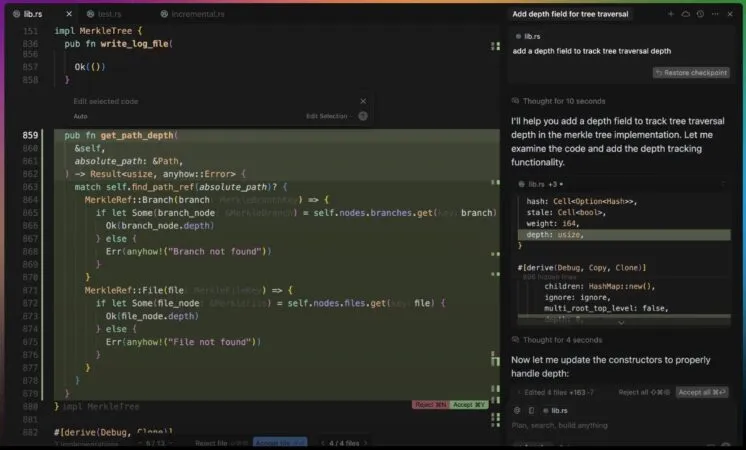The height and width of the screenshot is (450, 746).
Task: Click line number 864 in the gutter
Action: coord(30,199)
